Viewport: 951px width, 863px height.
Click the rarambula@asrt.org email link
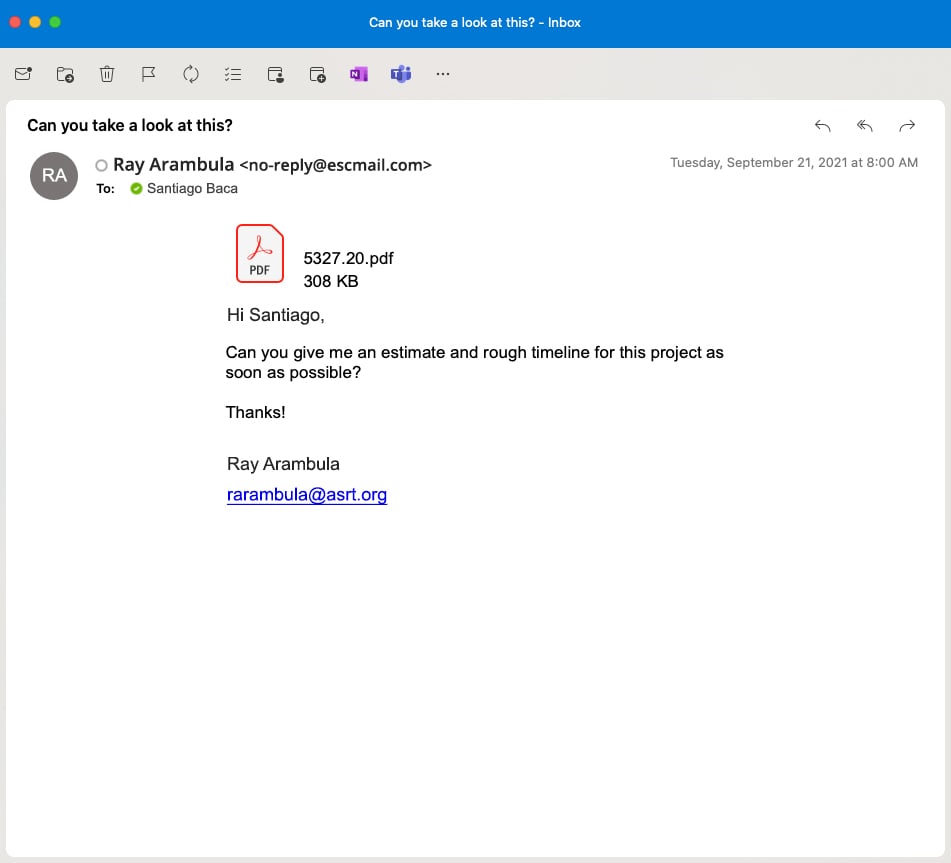click(x=306, y=494)
